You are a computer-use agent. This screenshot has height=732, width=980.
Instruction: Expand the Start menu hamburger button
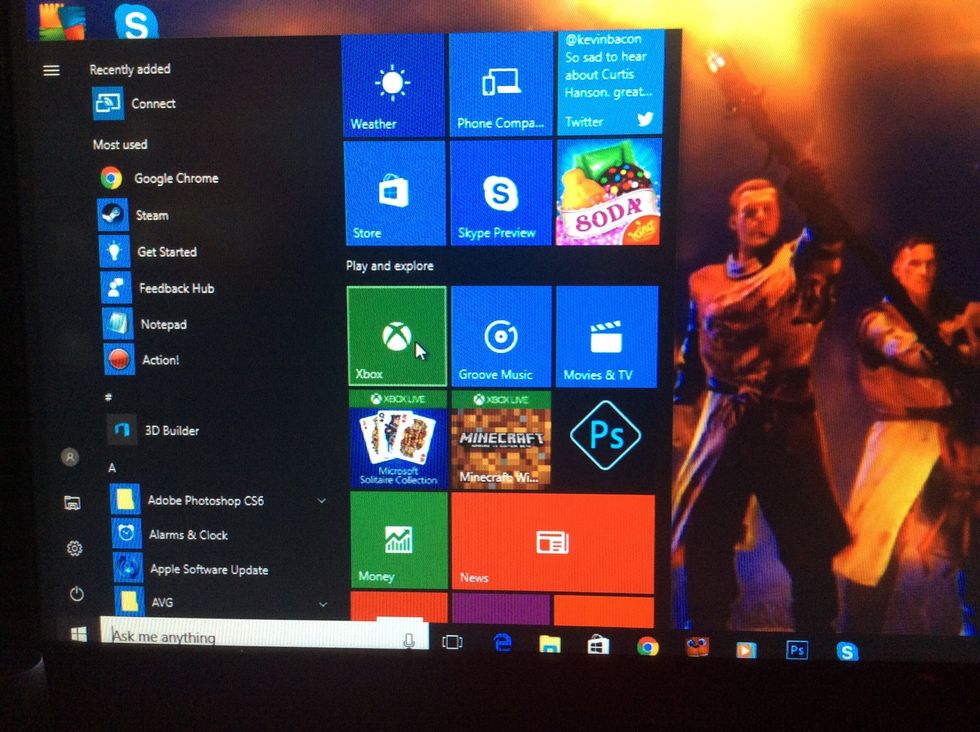(52, 71)
